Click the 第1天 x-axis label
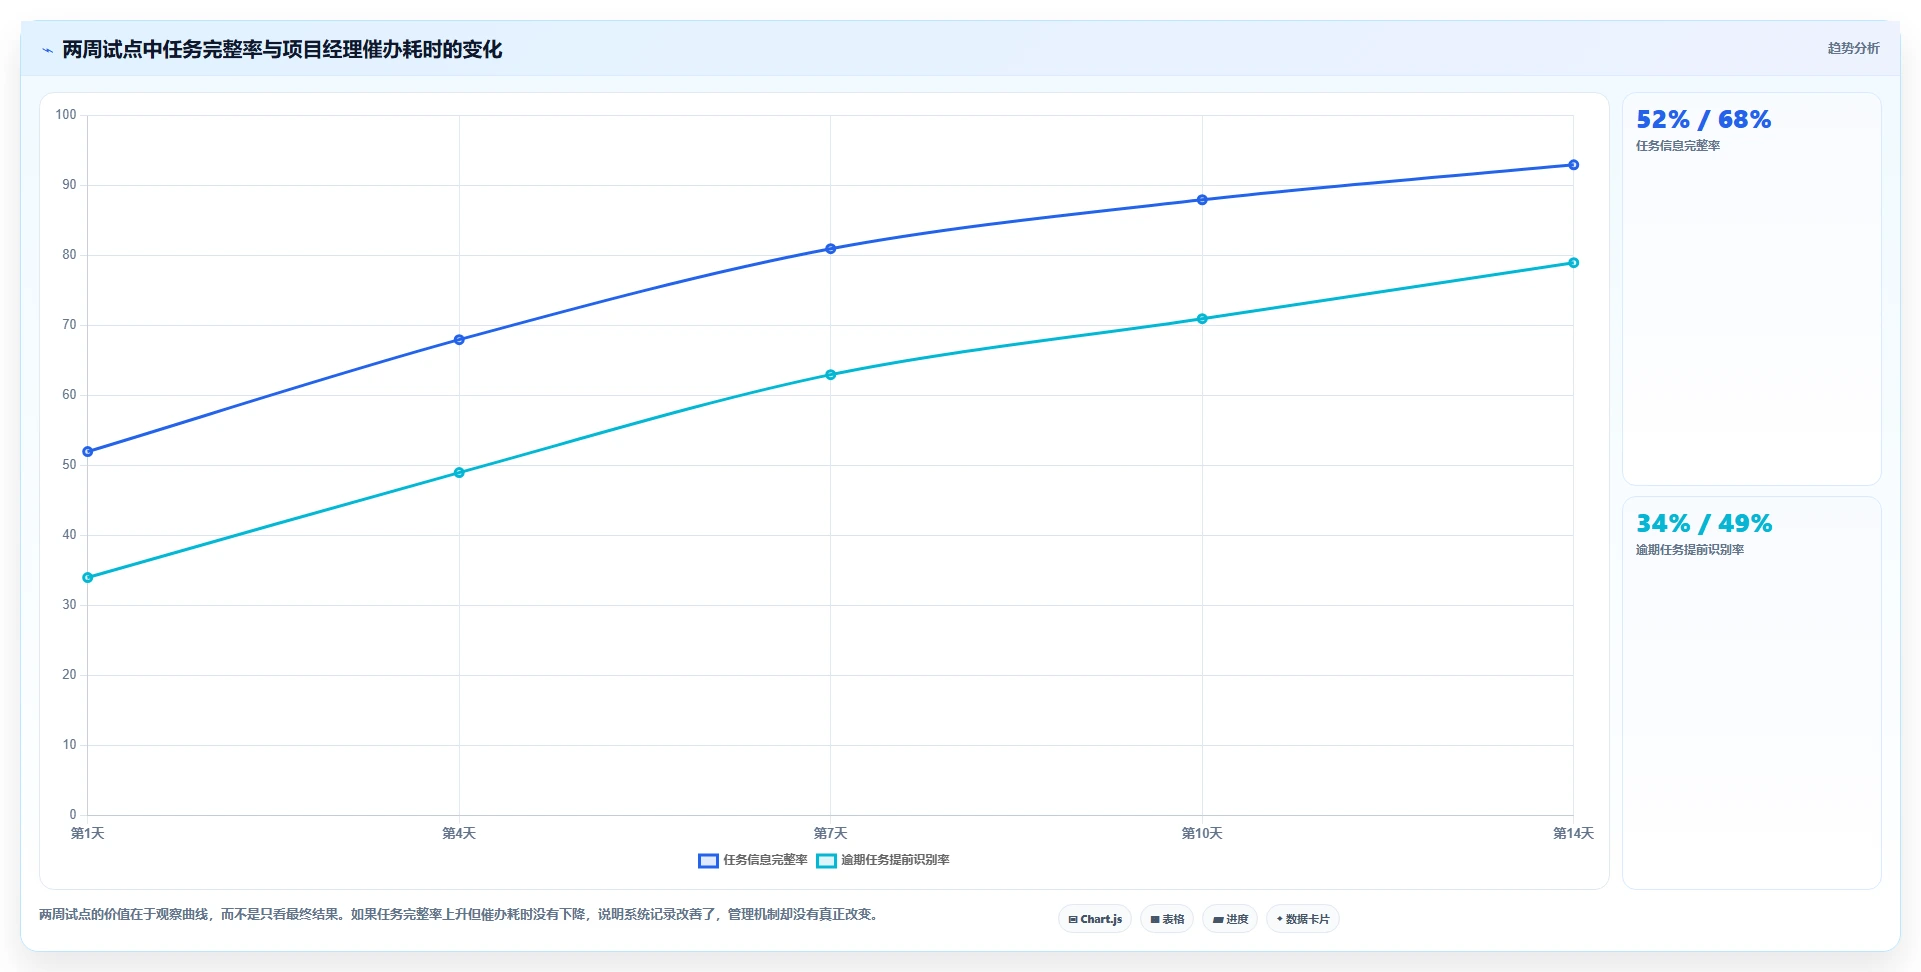The width and height of the screenshot is (1921, 972). click(88, 834)
